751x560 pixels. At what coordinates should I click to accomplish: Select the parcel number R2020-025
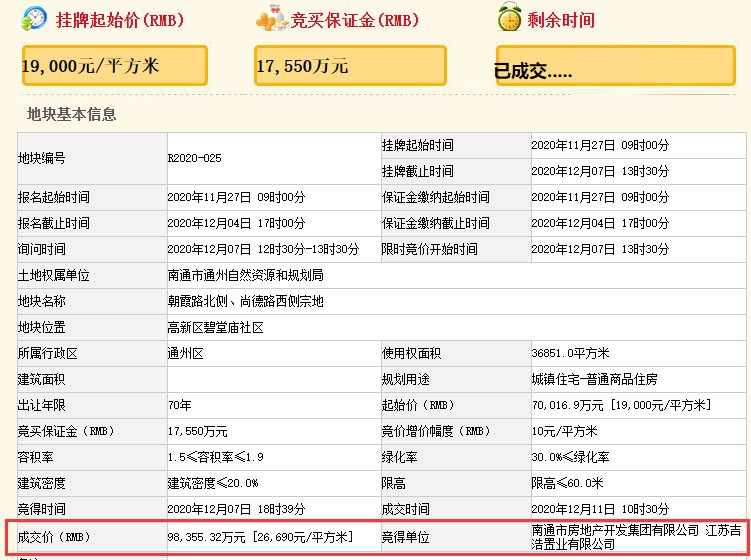pos(194,158)
